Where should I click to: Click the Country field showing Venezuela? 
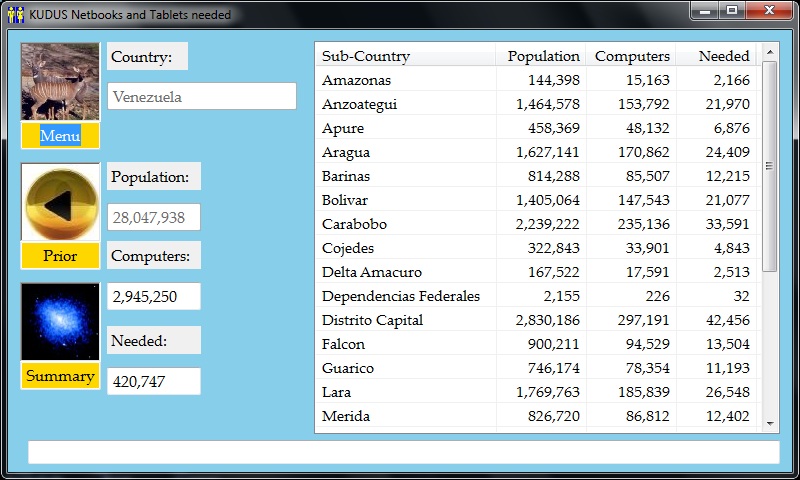(x=202, y=97)
